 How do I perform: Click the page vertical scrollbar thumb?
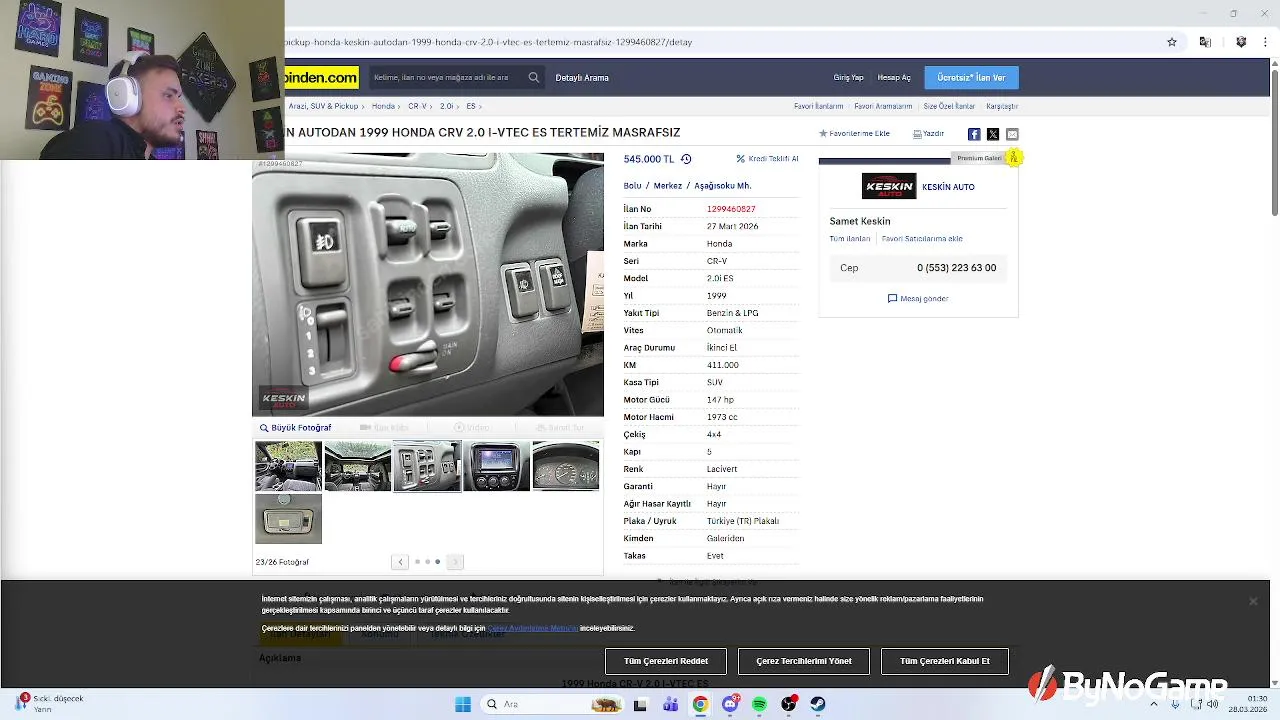(x=1274, y=142)
